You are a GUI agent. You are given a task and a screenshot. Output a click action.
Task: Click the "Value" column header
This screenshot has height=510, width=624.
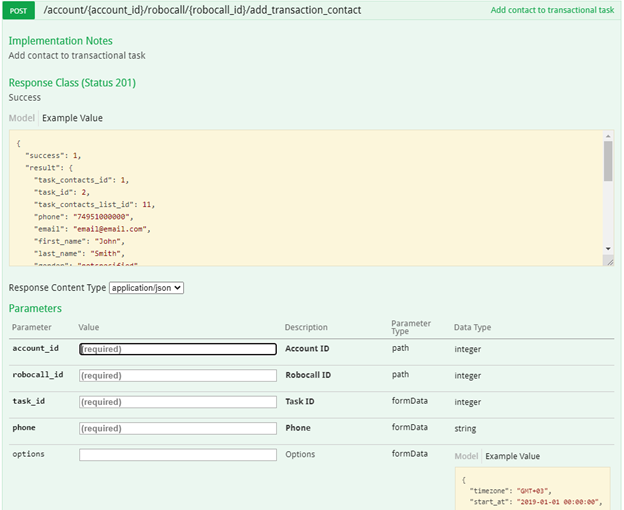click(x=89, y=327)
